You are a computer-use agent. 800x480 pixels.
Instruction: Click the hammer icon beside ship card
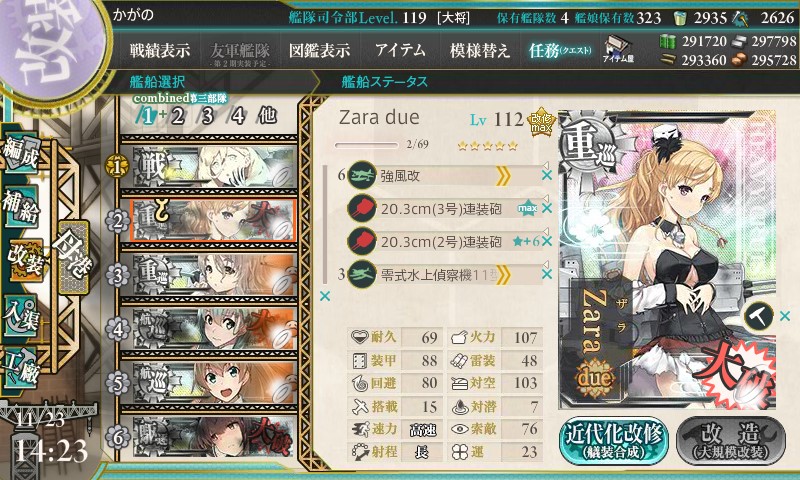click(758, 316)
